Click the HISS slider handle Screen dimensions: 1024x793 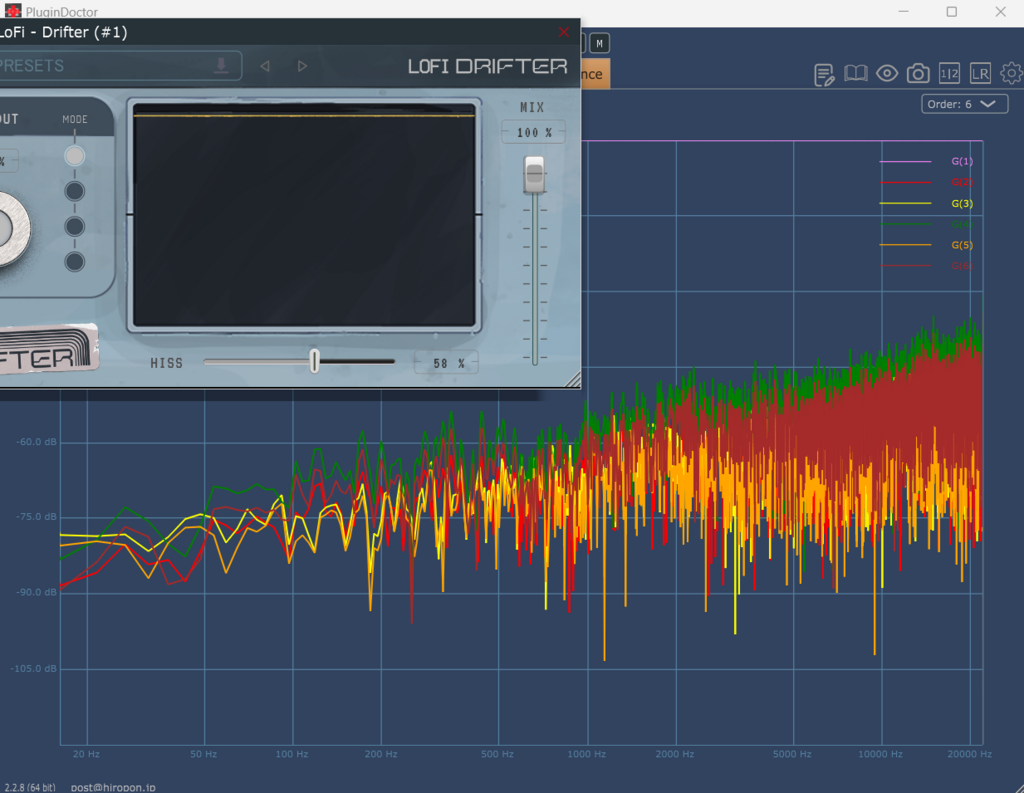click(x=315, y=361)
